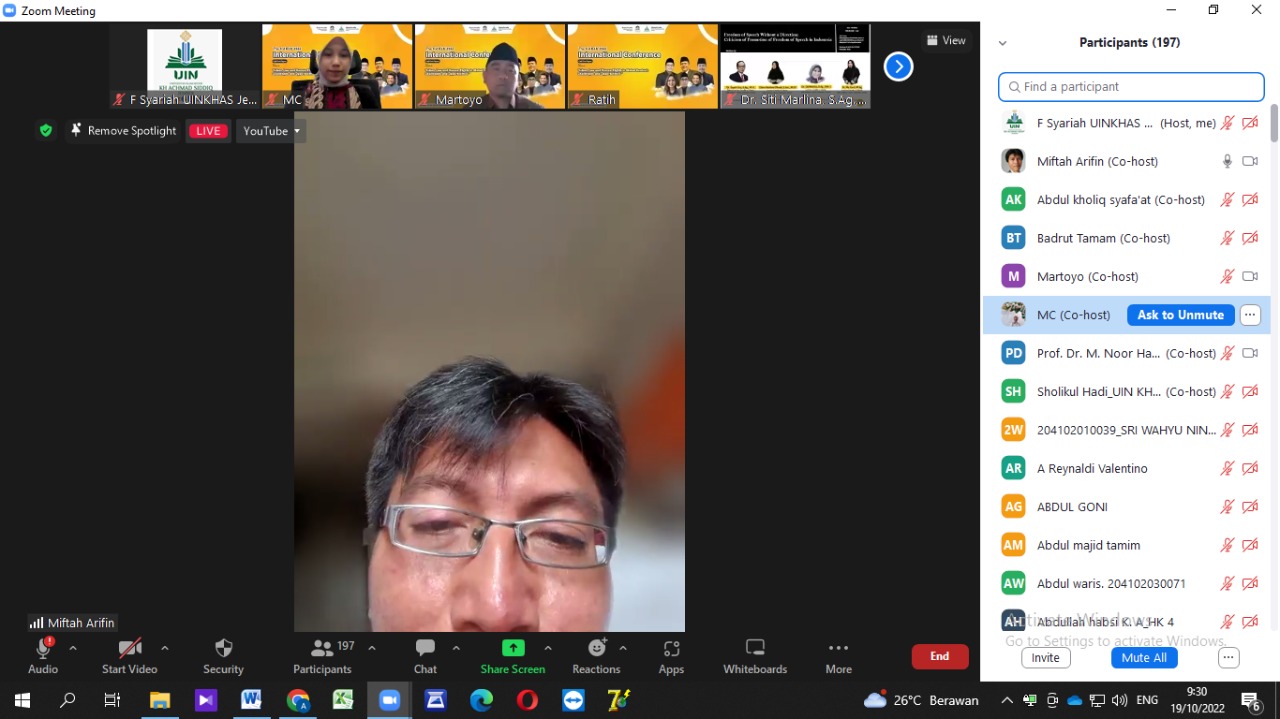This screenshot has width=1280, height=719.
Task: Toggle the Participants panel button
Action: click(x=322, y=656)
